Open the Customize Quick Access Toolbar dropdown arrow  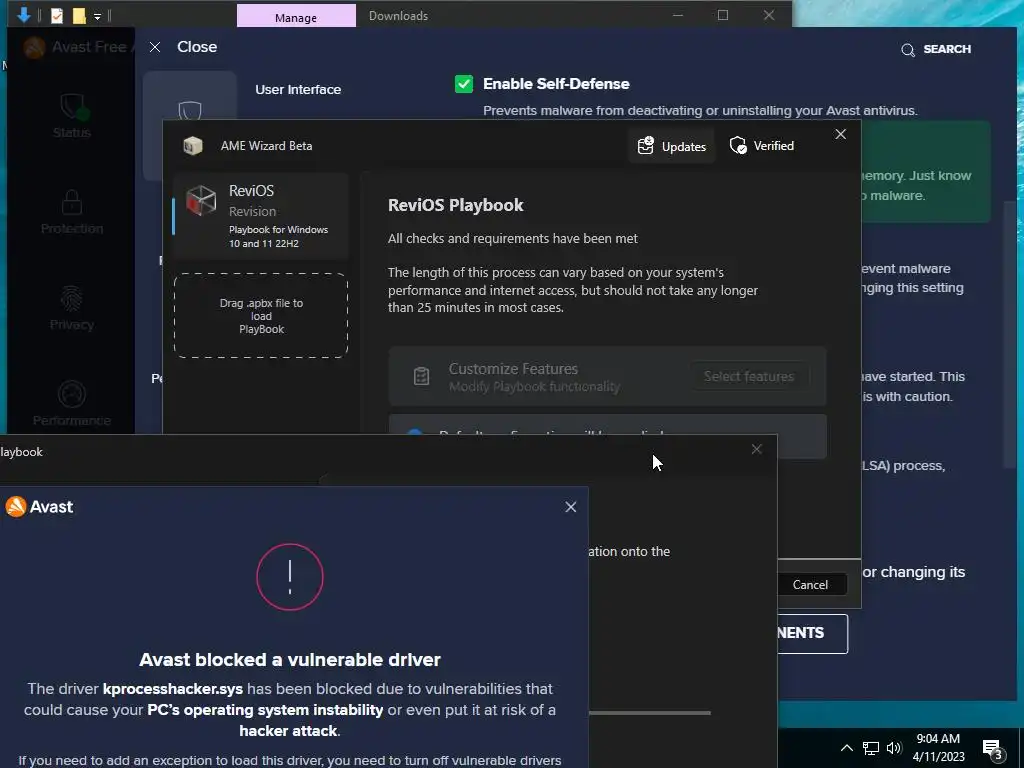(x=97, y=17)
